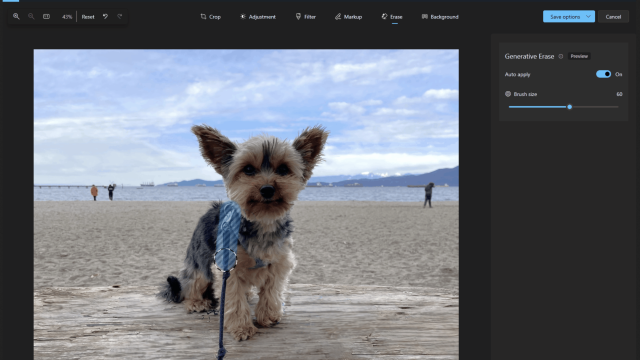640x360 pixels.
Task: Fit image to window icon
Action: click(x=47, y=16)
